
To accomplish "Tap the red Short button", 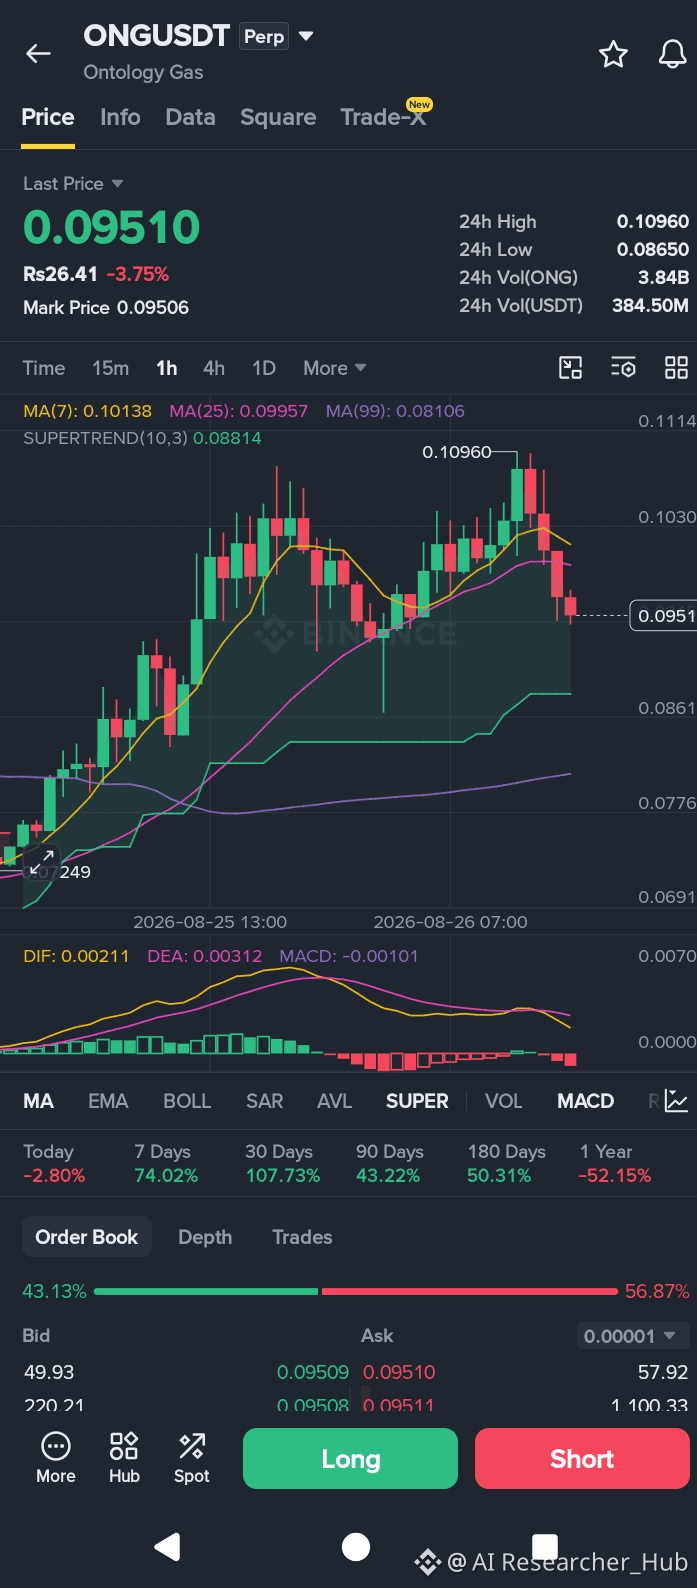I will point(582,1459).
